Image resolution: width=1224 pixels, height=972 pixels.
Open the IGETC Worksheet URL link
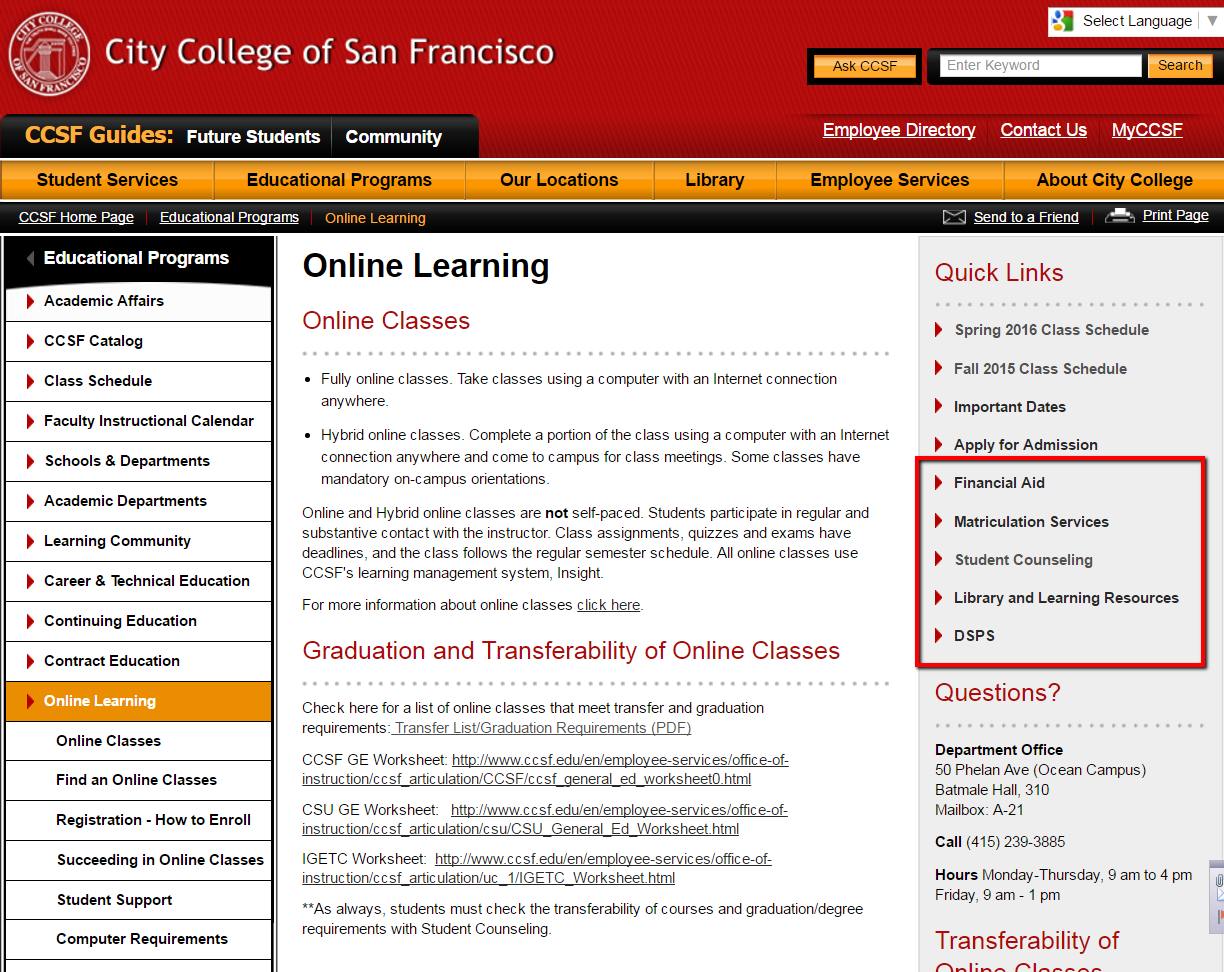click(x=537, y=868)
